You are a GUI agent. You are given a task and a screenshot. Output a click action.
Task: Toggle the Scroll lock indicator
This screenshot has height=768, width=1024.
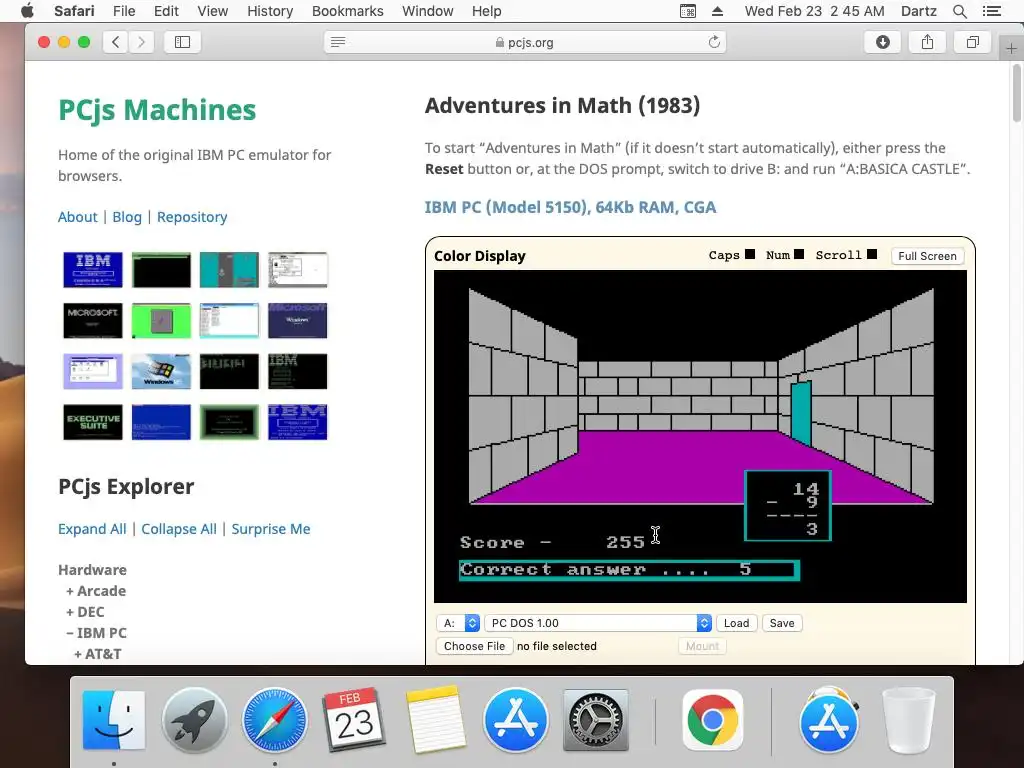pos(872,254)
